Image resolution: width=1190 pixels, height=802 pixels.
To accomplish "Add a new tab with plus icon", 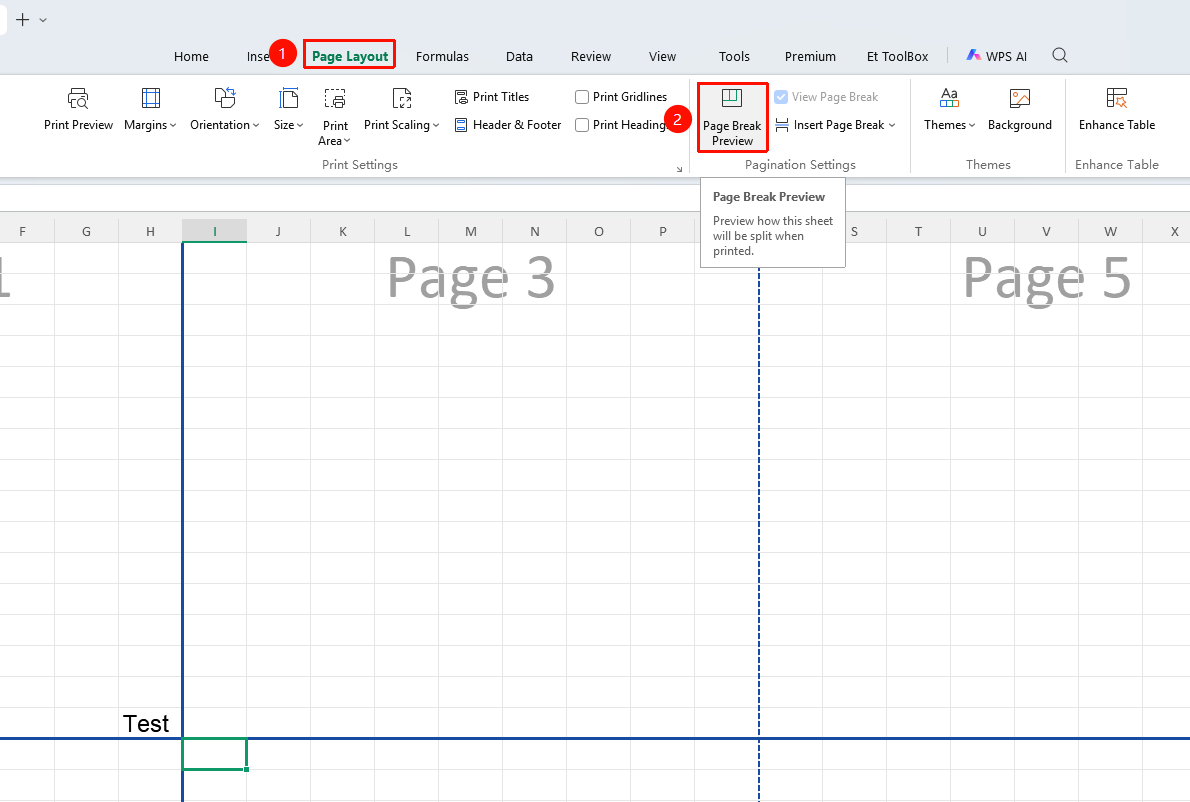I will pos(23,20).
